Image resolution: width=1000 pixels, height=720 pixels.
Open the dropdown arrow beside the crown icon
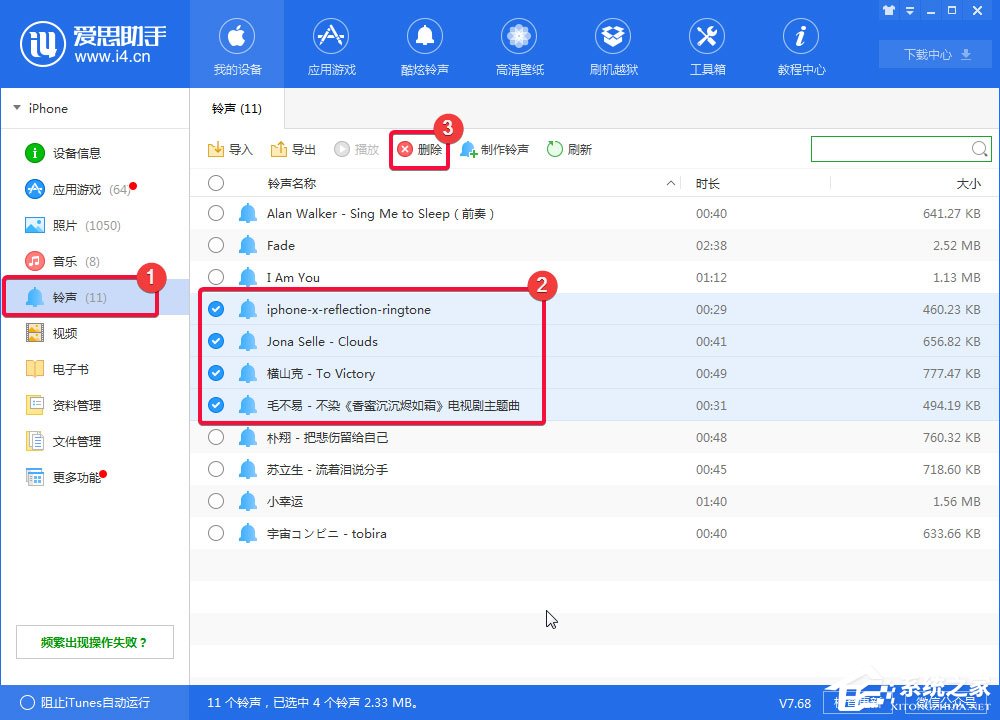coord(908,10)
